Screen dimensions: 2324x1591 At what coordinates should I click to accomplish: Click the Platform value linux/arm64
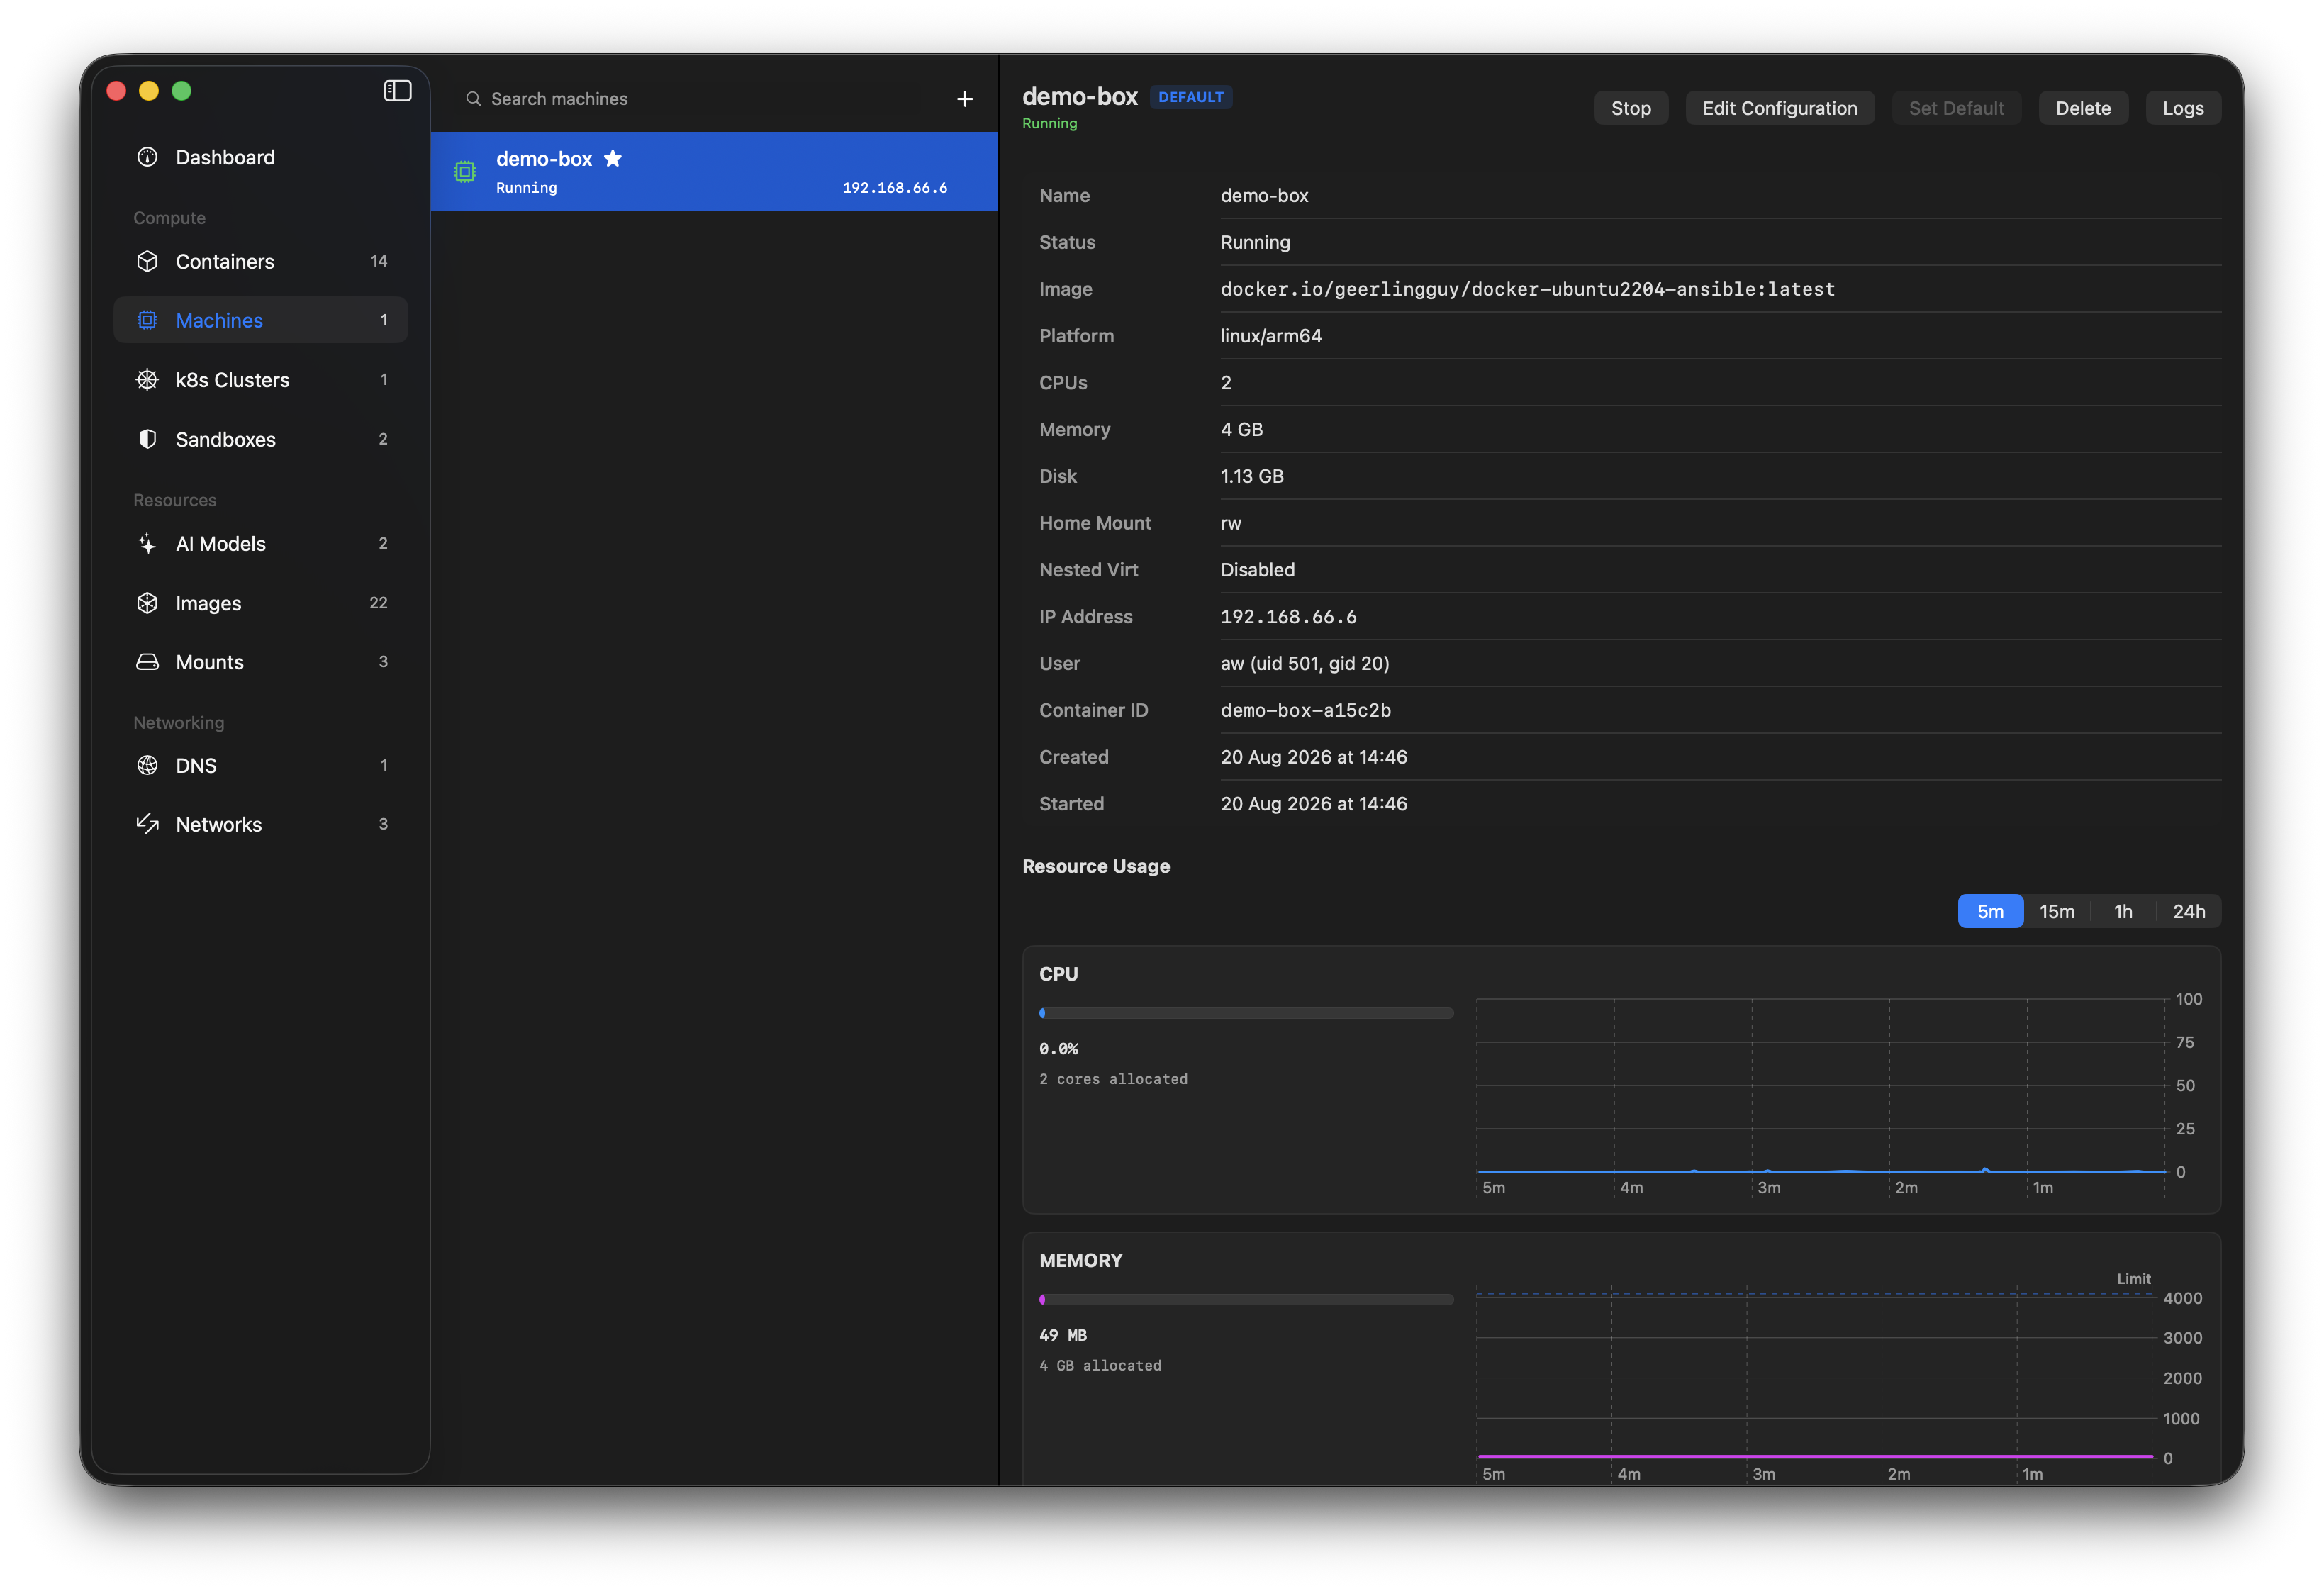pos(1270,335)
